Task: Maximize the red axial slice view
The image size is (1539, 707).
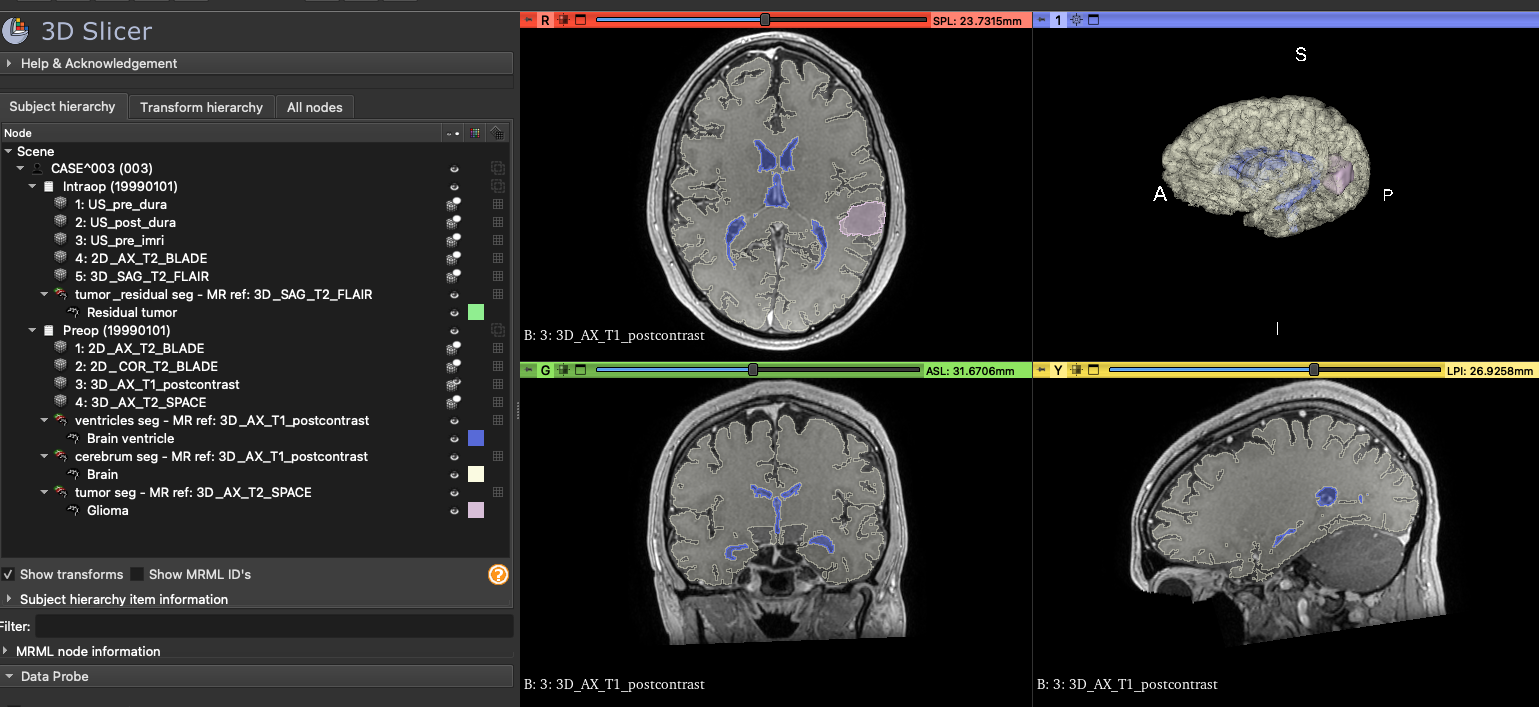Action: (x=581, y=19)
